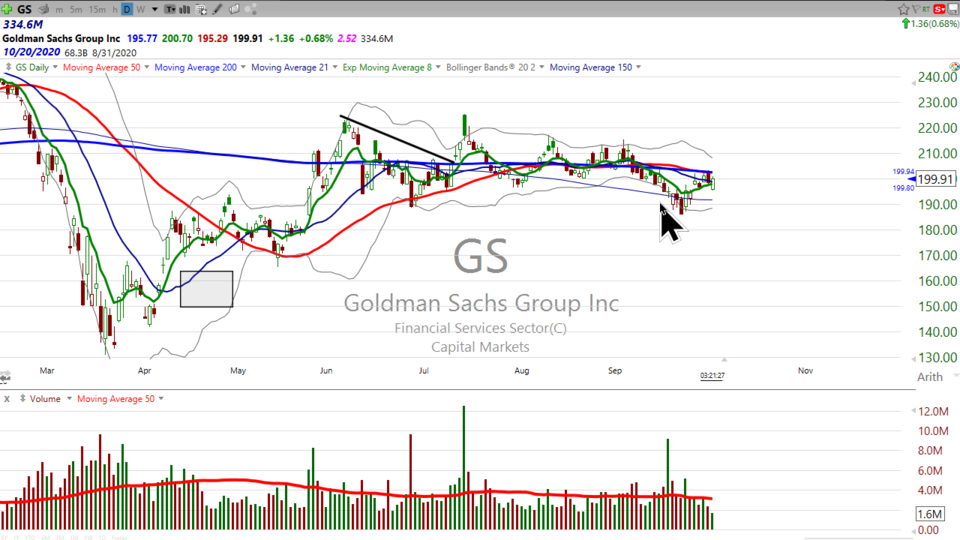
Task: Open the eraser icon beside the GS ticker
Action: (43, 9)
